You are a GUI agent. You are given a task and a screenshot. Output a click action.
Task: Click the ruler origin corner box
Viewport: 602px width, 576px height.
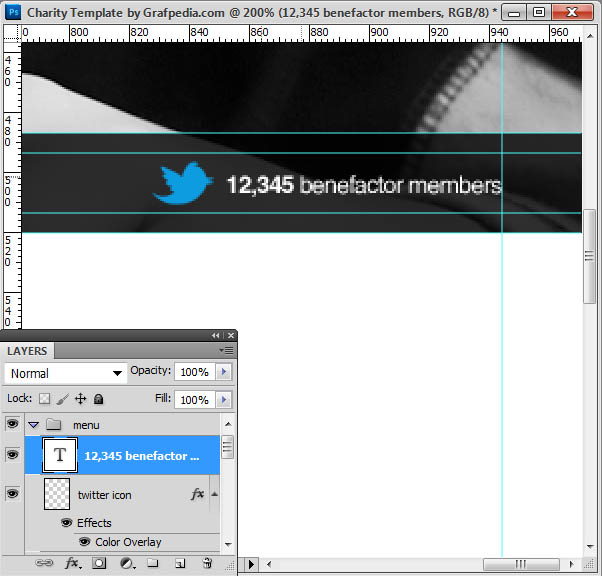pyautogui.click(x=12, y=32)
